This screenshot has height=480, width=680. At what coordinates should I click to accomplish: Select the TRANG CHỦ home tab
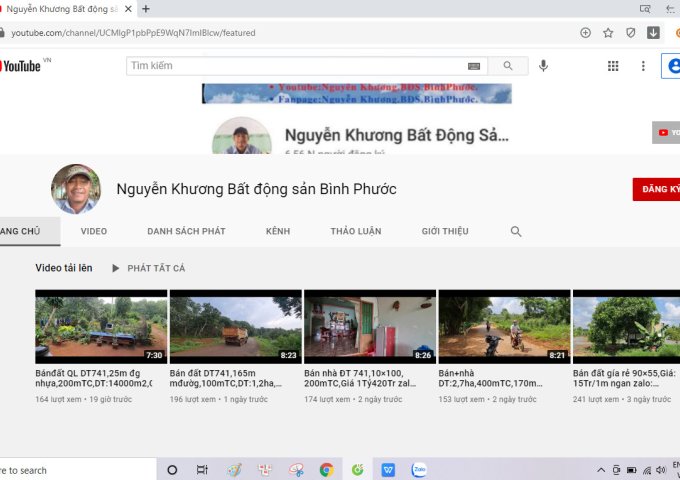click(x=30, y=231)
